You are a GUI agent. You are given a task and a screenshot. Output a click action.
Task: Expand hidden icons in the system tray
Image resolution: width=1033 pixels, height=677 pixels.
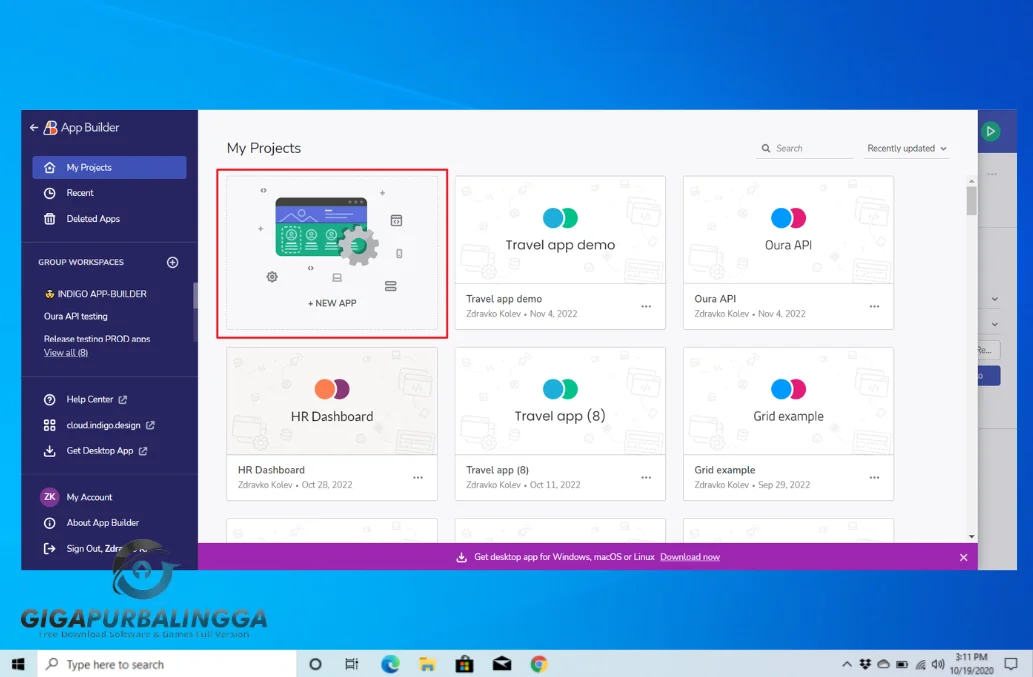pyautogui.click(x=847, y=663)
